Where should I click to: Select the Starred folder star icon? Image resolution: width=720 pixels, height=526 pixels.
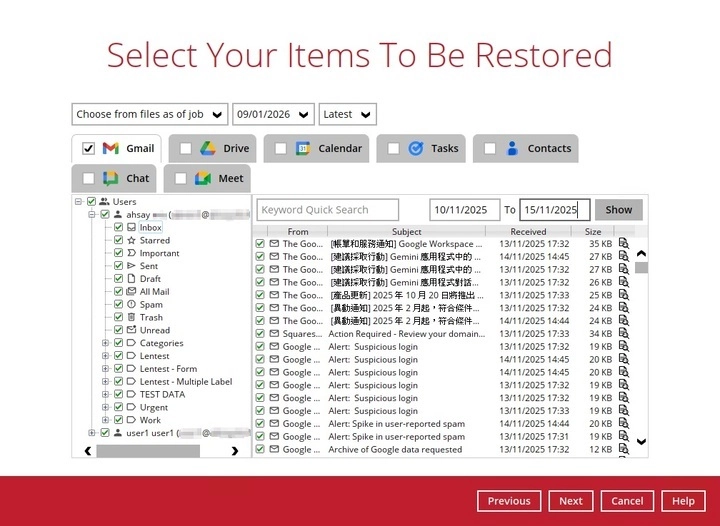point(131,241)
